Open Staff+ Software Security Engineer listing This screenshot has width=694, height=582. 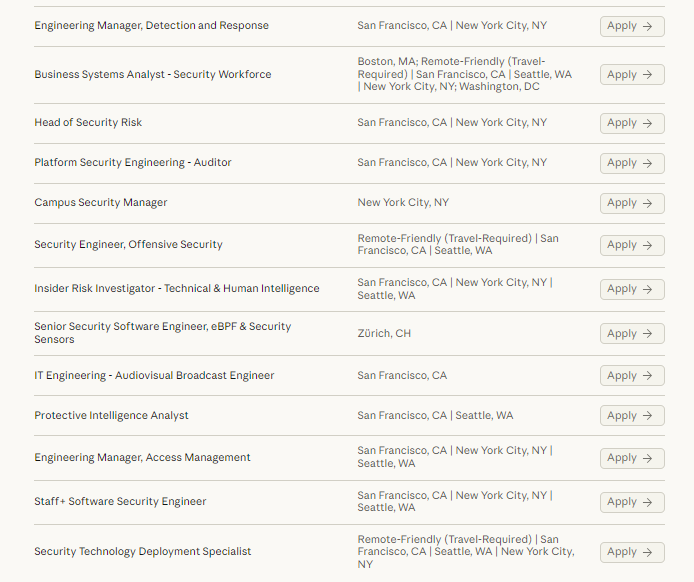pyautogui.click(x=120, y=502)
